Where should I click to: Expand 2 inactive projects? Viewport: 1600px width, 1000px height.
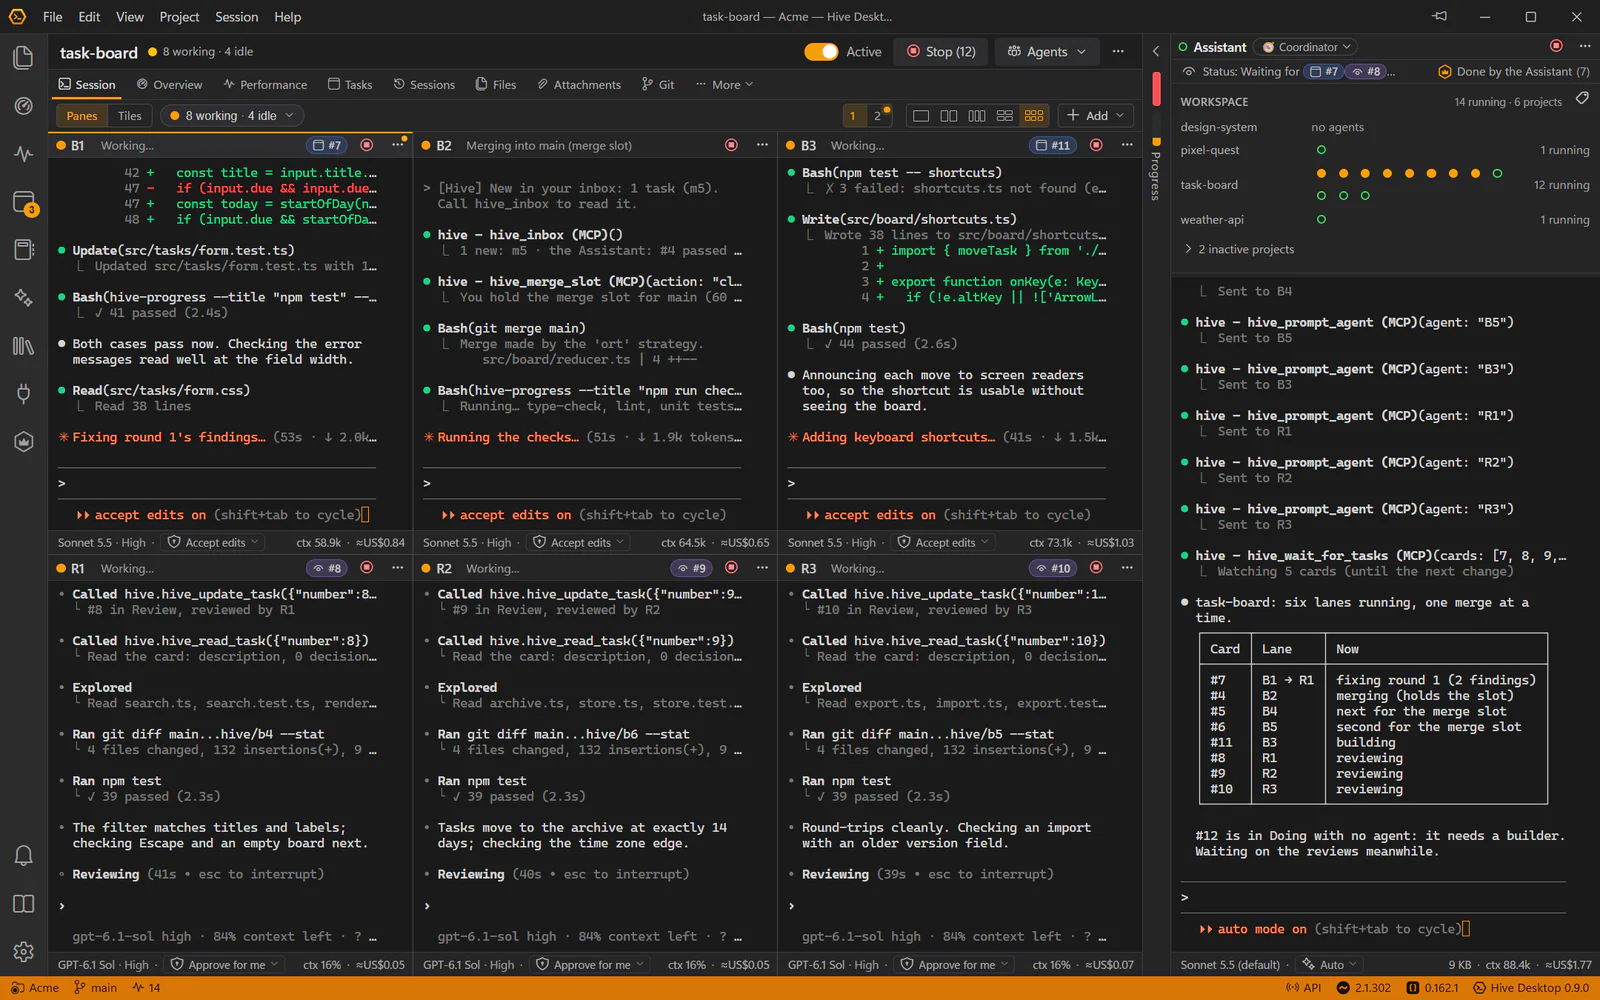click(1239, 249)
